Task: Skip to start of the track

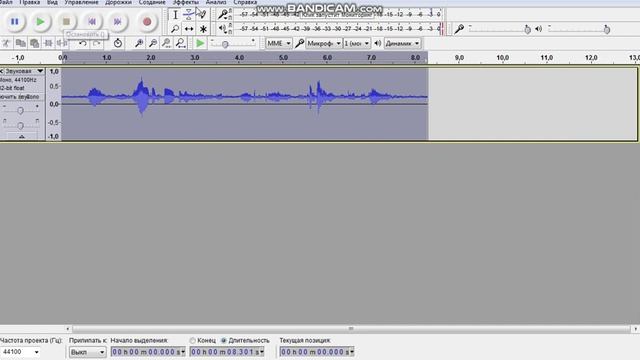Action: click(x=92, y=22)
